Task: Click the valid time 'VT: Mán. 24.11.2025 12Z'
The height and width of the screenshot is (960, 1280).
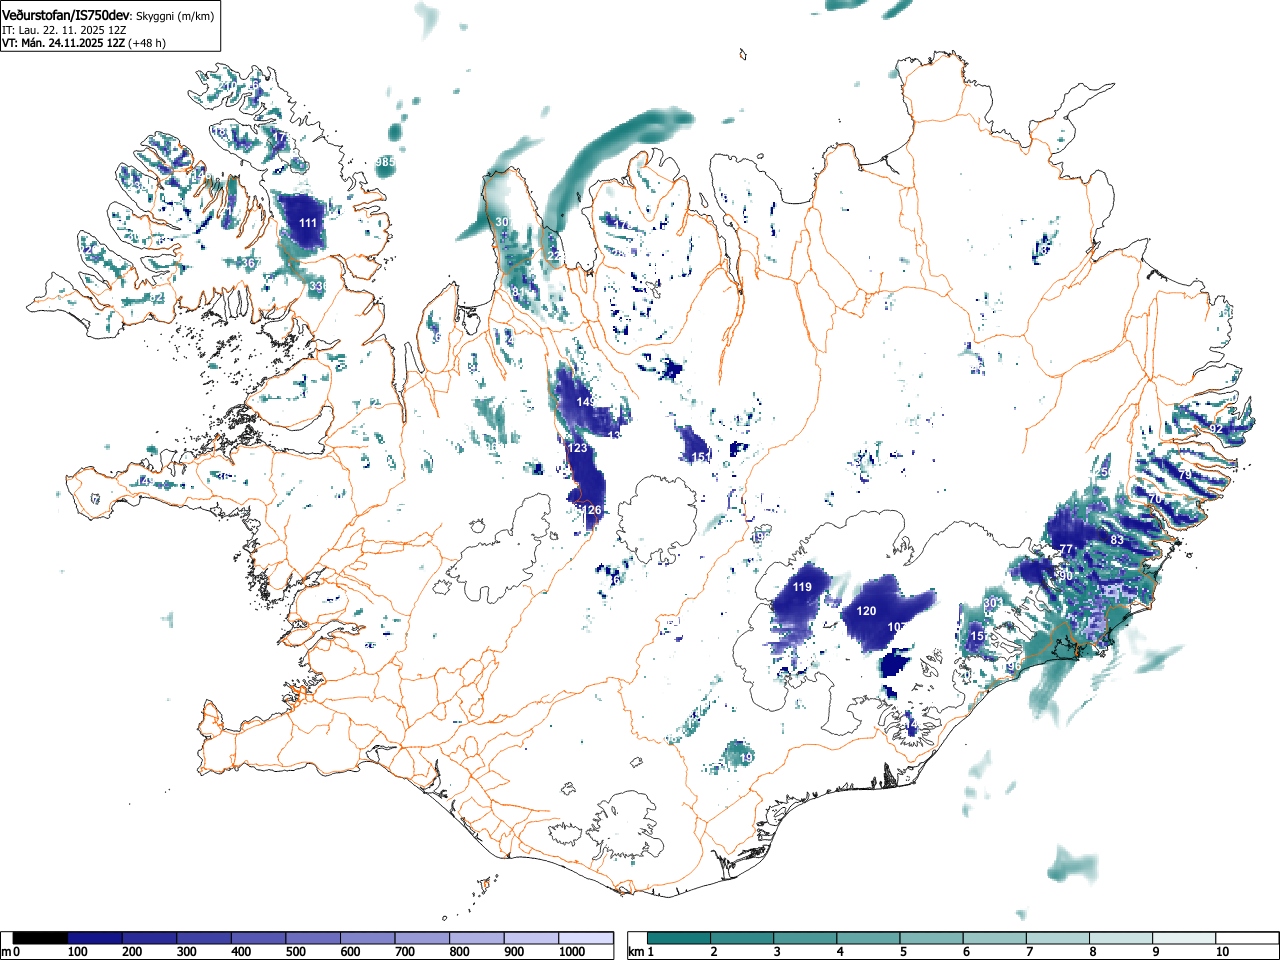Action: coord(63,43)
